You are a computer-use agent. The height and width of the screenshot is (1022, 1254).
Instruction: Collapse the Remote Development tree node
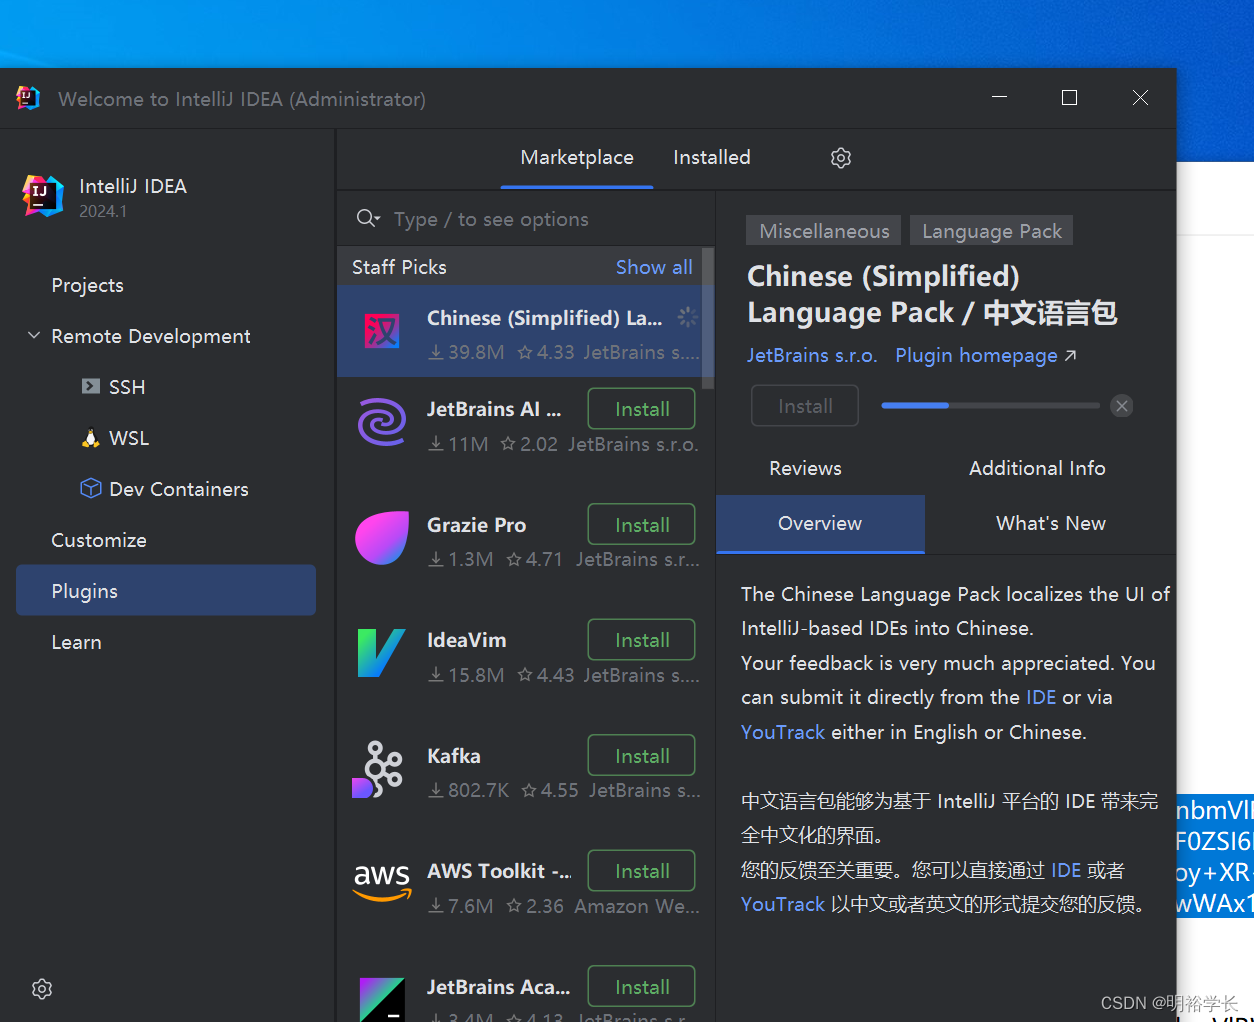(34, 336)
